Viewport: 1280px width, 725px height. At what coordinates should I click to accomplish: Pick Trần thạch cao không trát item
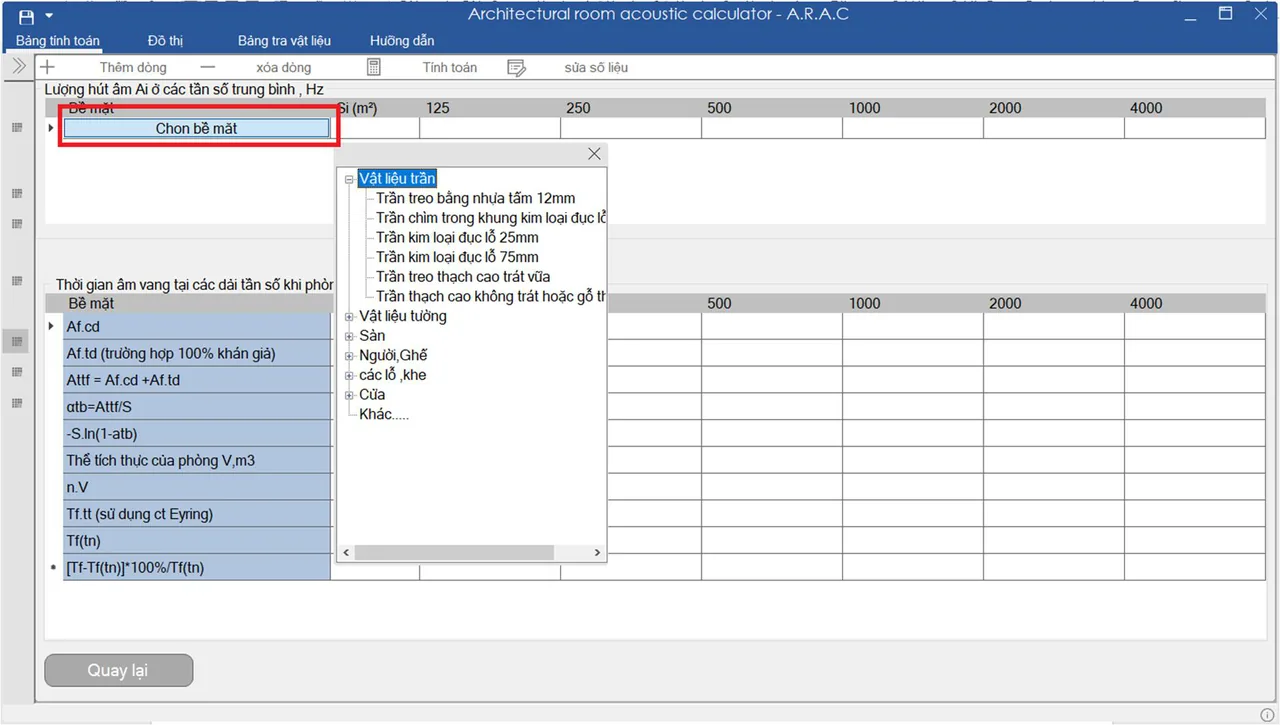(x=491, y=296)
